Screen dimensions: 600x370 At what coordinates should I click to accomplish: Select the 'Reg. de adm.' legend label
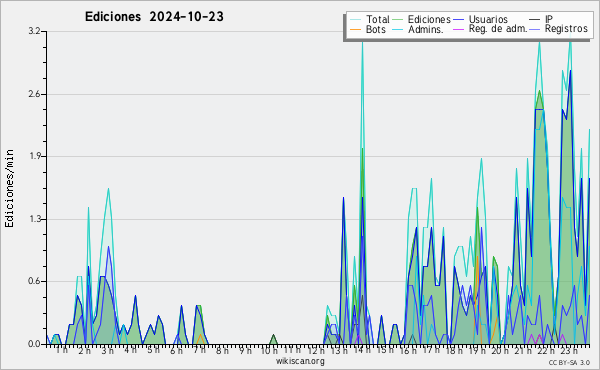coord(498,29)
